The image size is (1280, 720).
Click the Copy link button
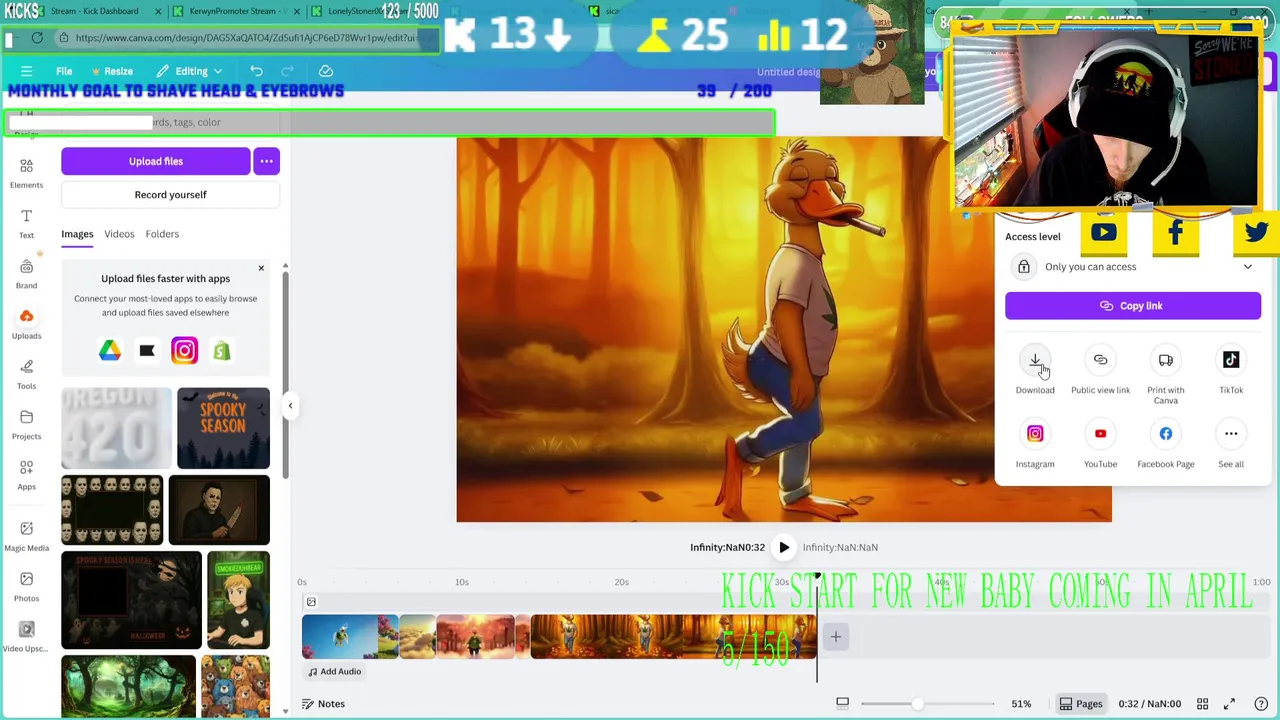(x=1133, y=306)
